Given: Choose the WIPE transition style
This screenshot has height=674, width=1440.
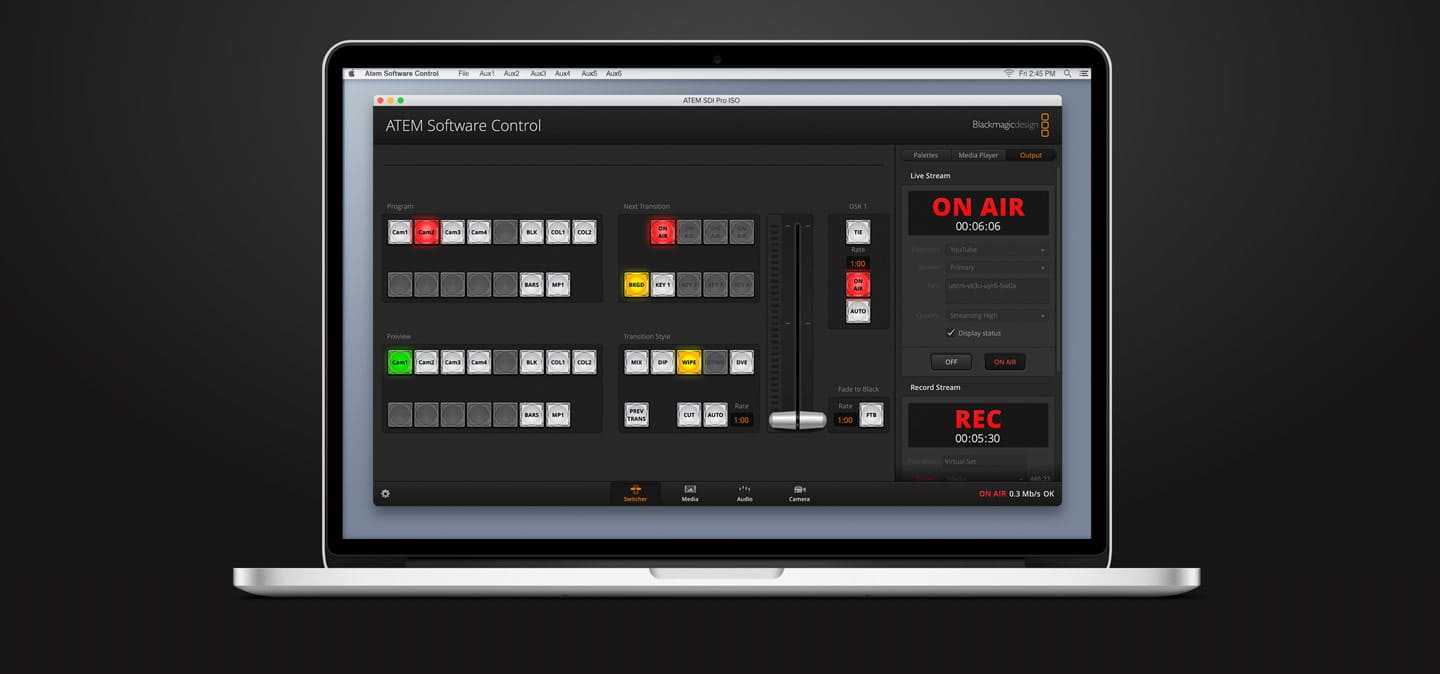Looking at the screenshot, I should (689, 362).
